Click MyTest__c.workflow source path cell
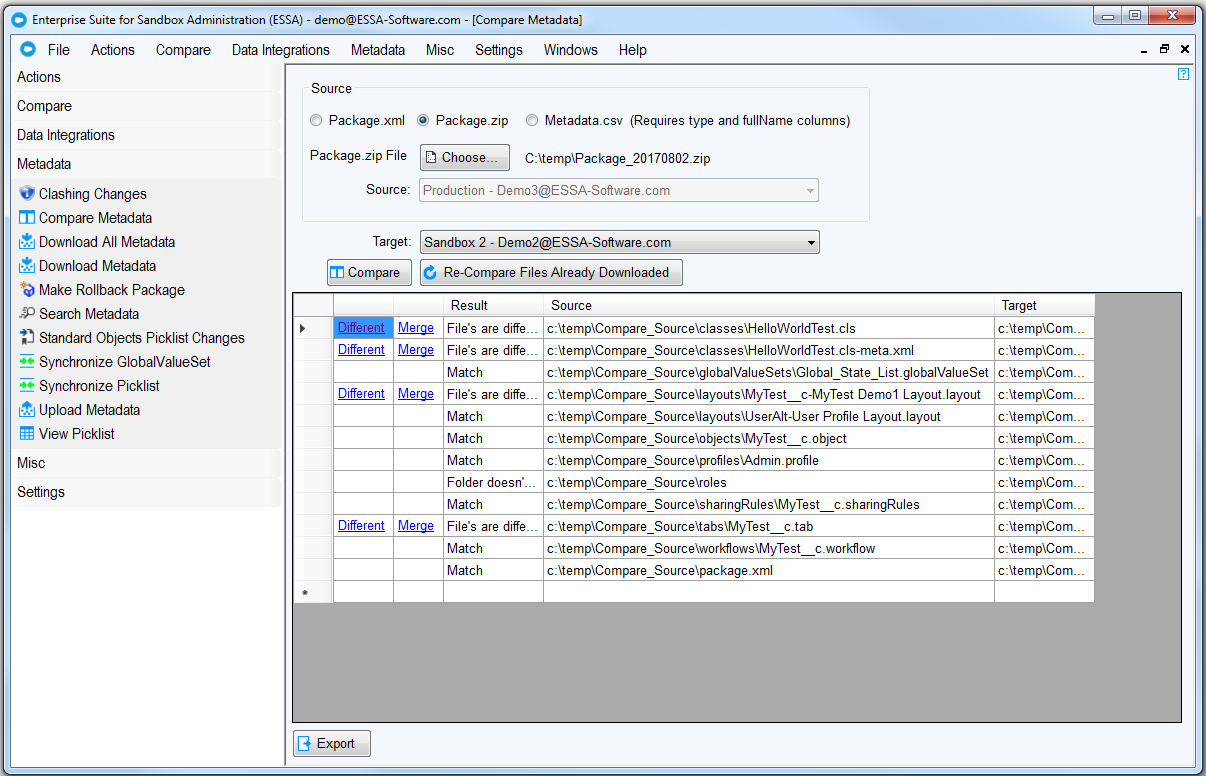 pyautogui.click(x=769, y=548)
